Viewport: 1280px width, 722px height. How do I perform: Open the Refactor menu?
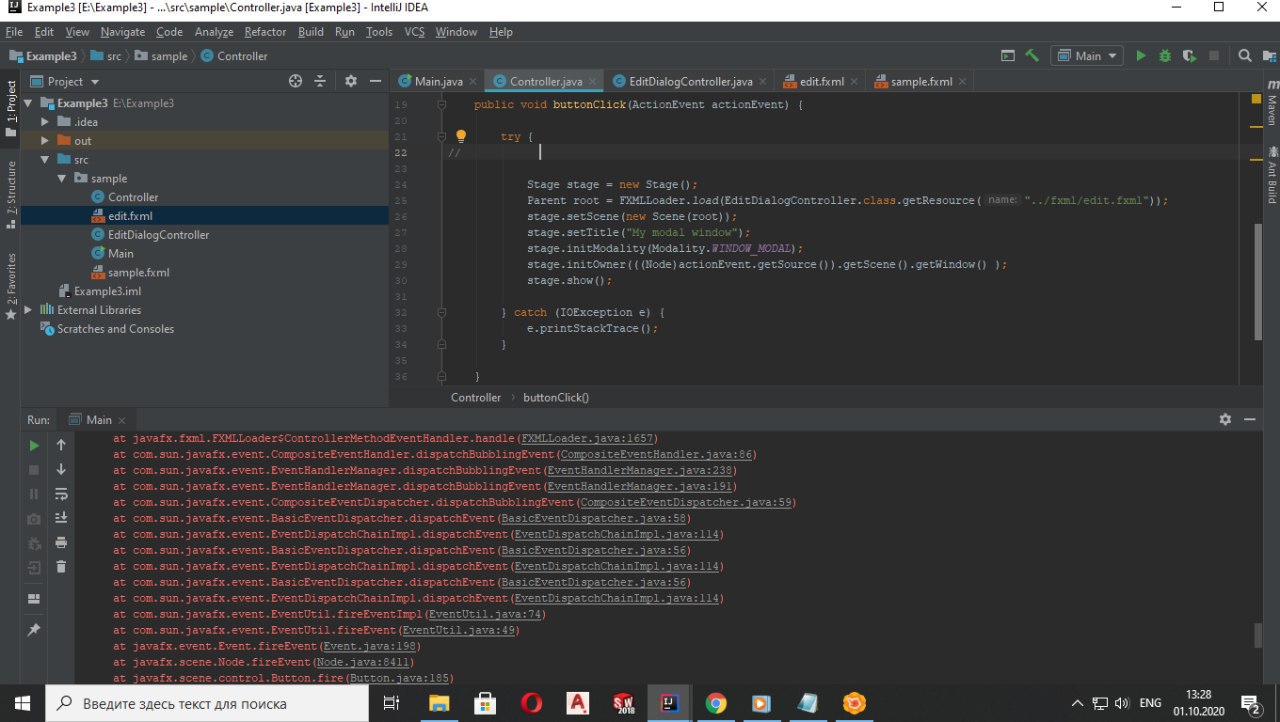pos(265,32)
